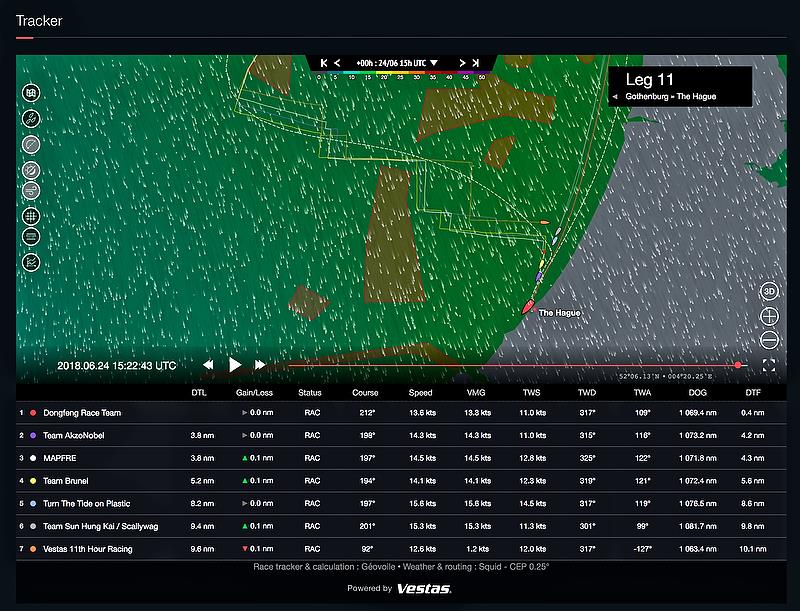Go to next weather forecast step
The width and height of the screenshot is (800, 611).
tap(462, 63)
